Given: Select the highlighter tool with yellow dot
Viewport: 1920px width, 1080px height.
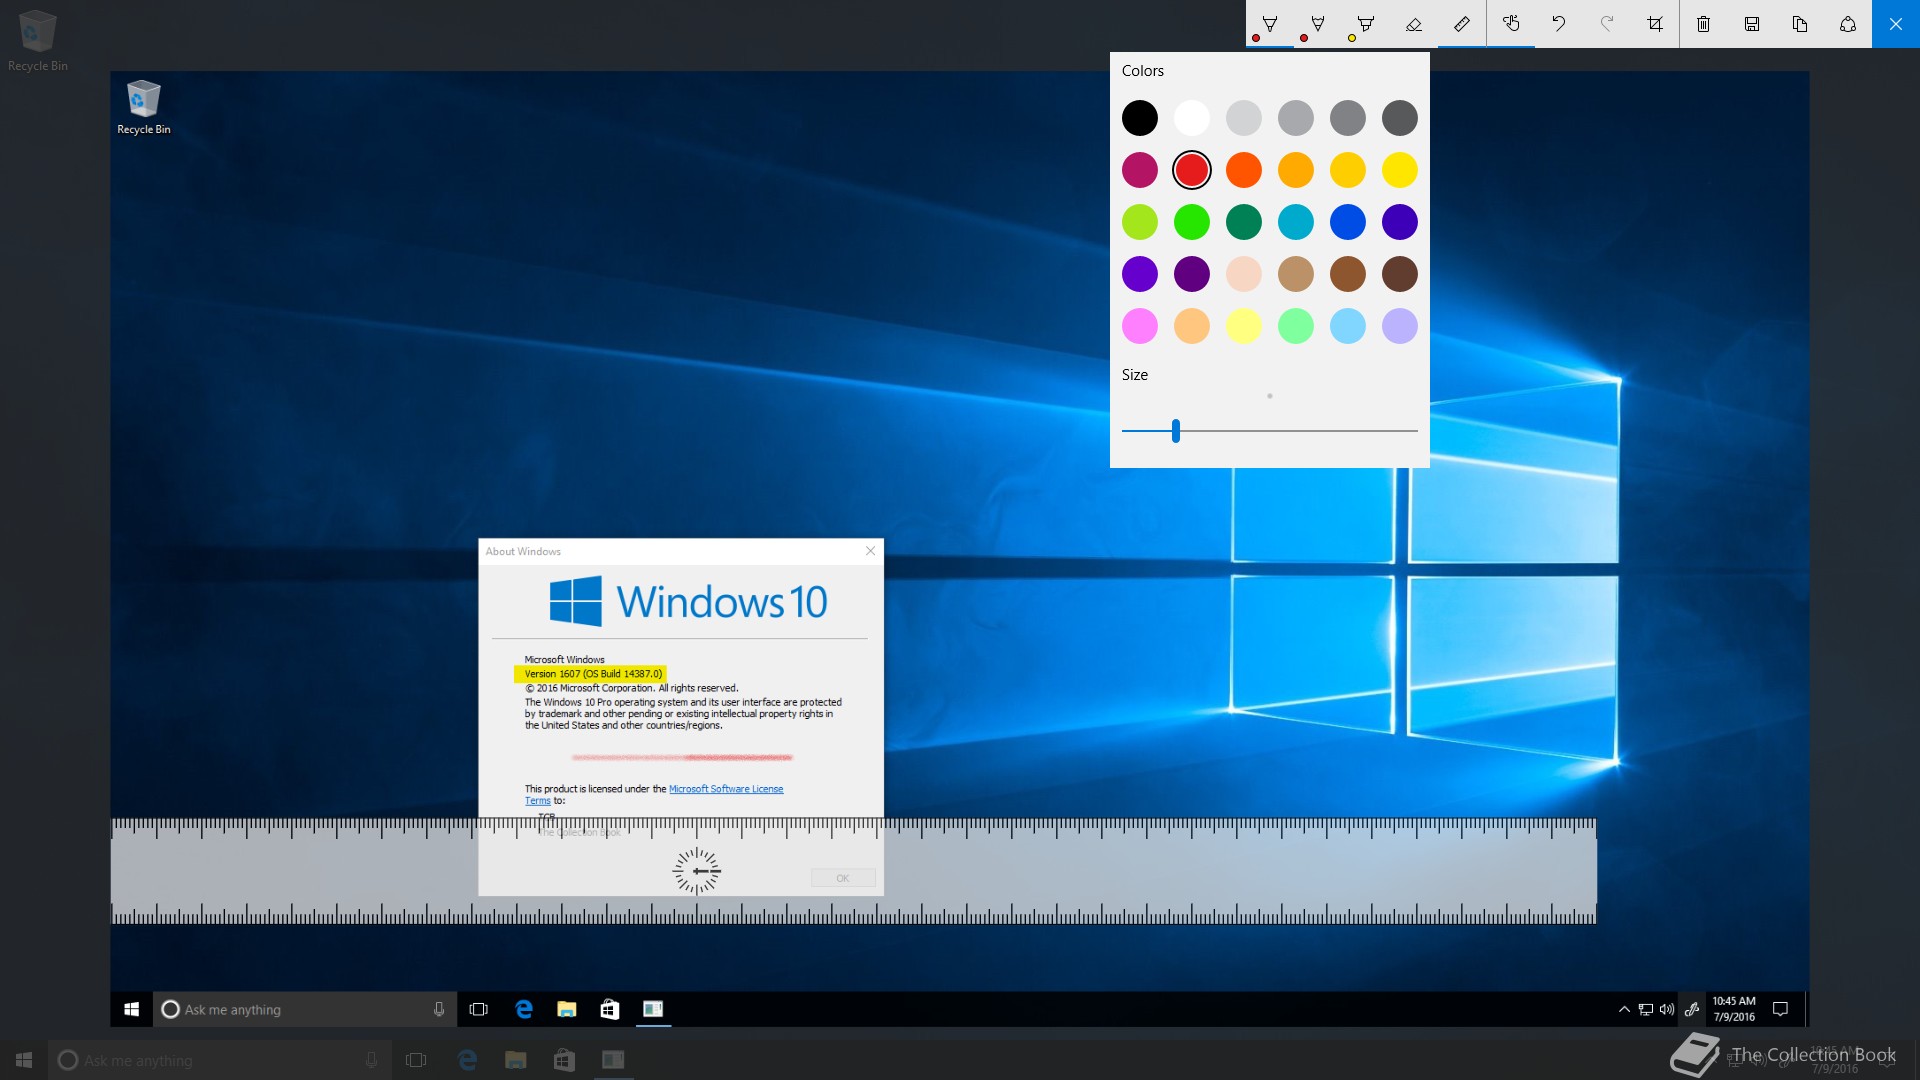Looking at the screenshot, I should pos(1366,24).
